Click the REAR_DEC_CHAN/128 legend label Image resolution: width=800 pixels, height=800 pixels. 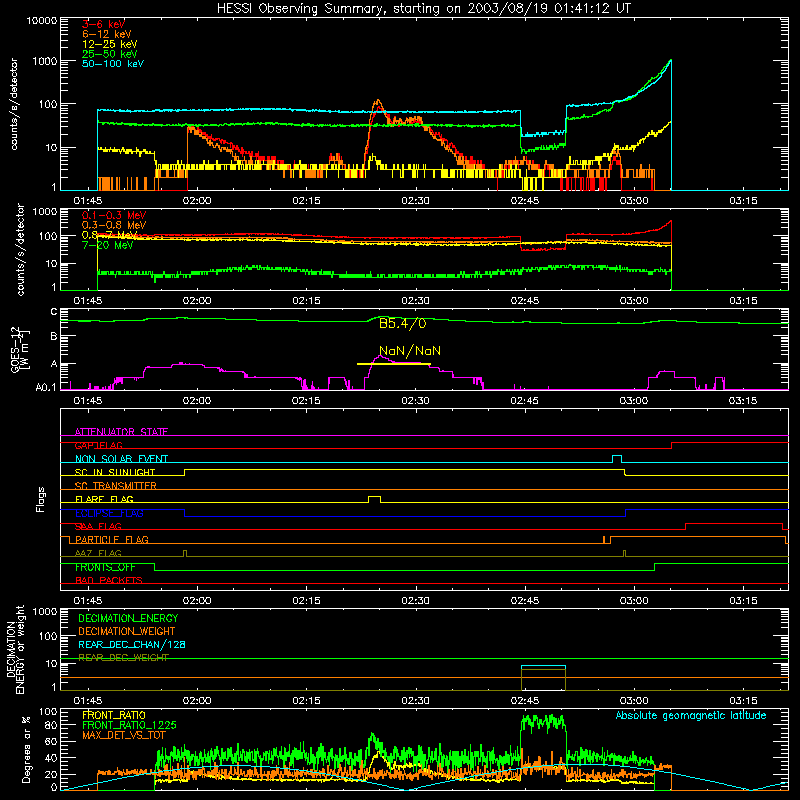tap(132, 644)
